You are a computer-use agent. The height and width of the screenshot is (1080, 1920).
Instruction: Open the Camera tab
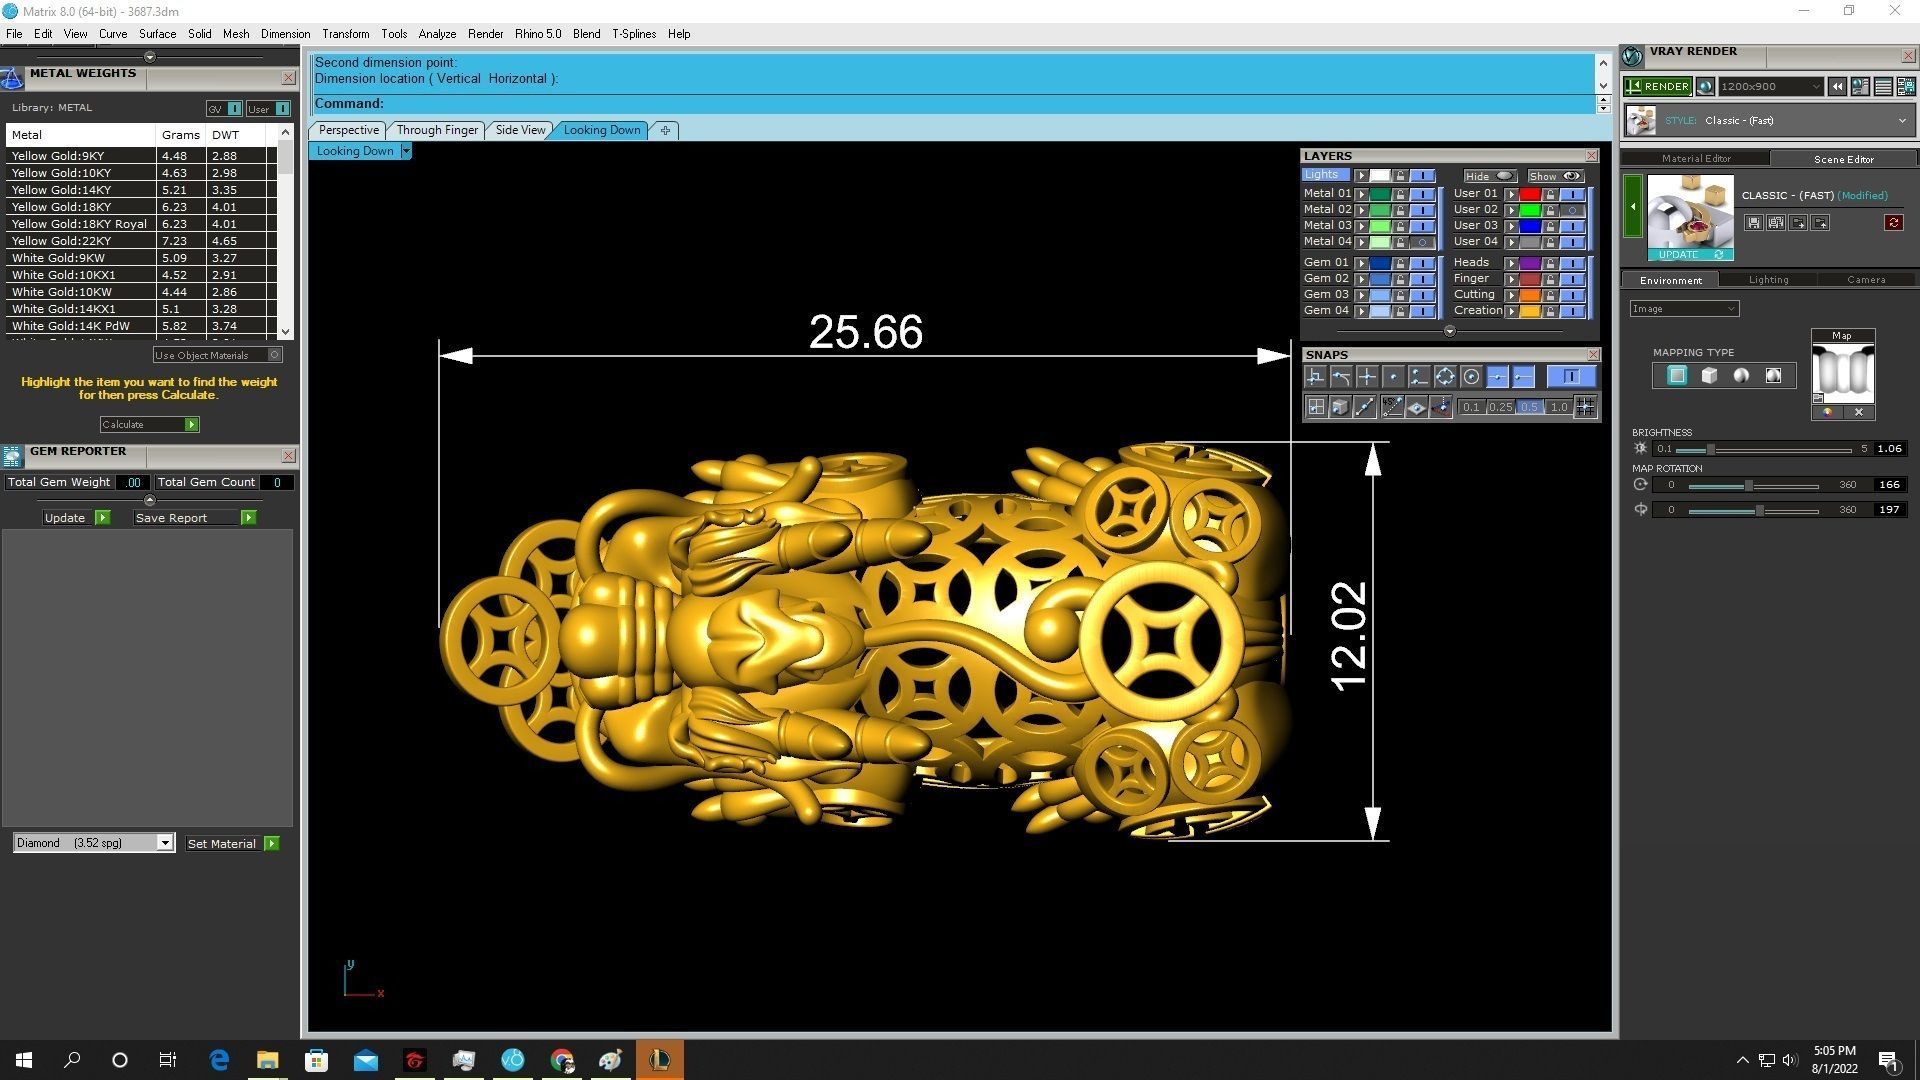[x=1866, y=280]
